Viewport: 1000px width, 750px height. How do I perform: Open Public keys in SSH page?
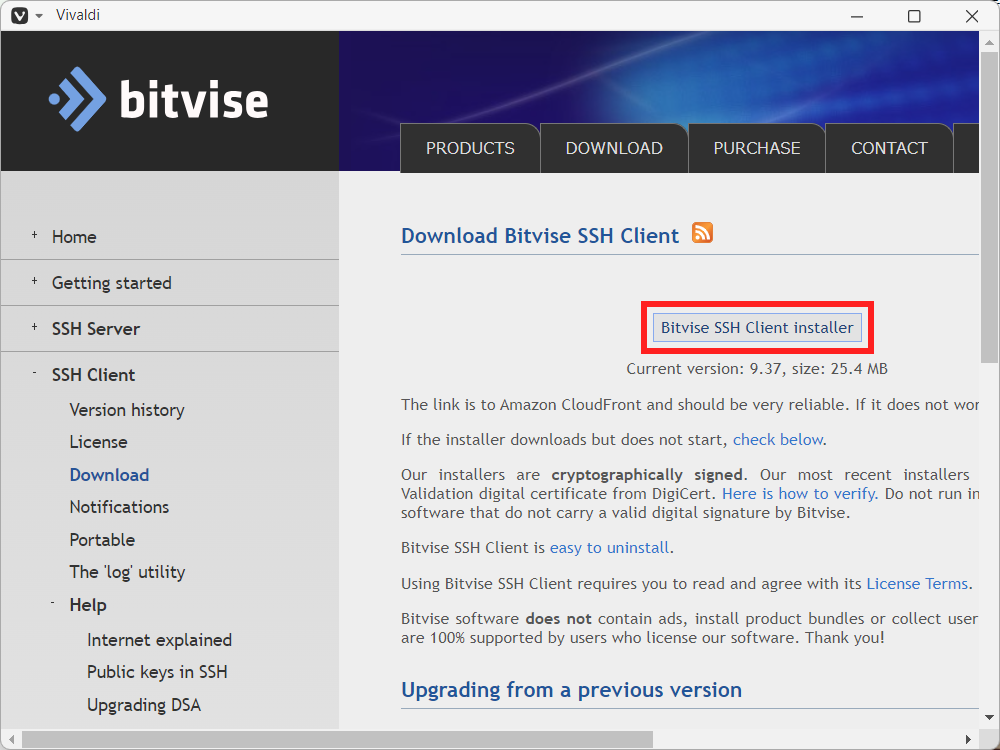coord(157,672)
